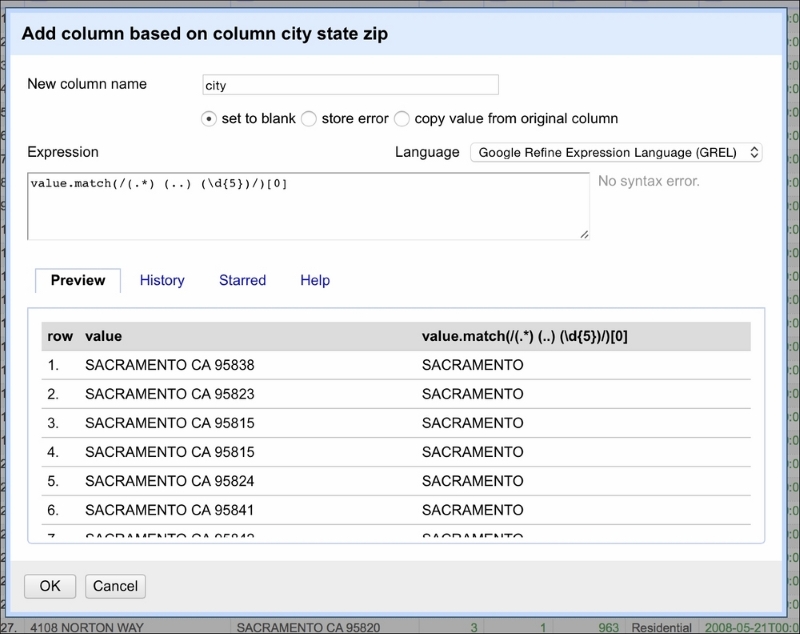This screenshot has width=800, height=634.
Task: Click the SACRAMENTO result in row 6
Action: (x=472, y=510)
